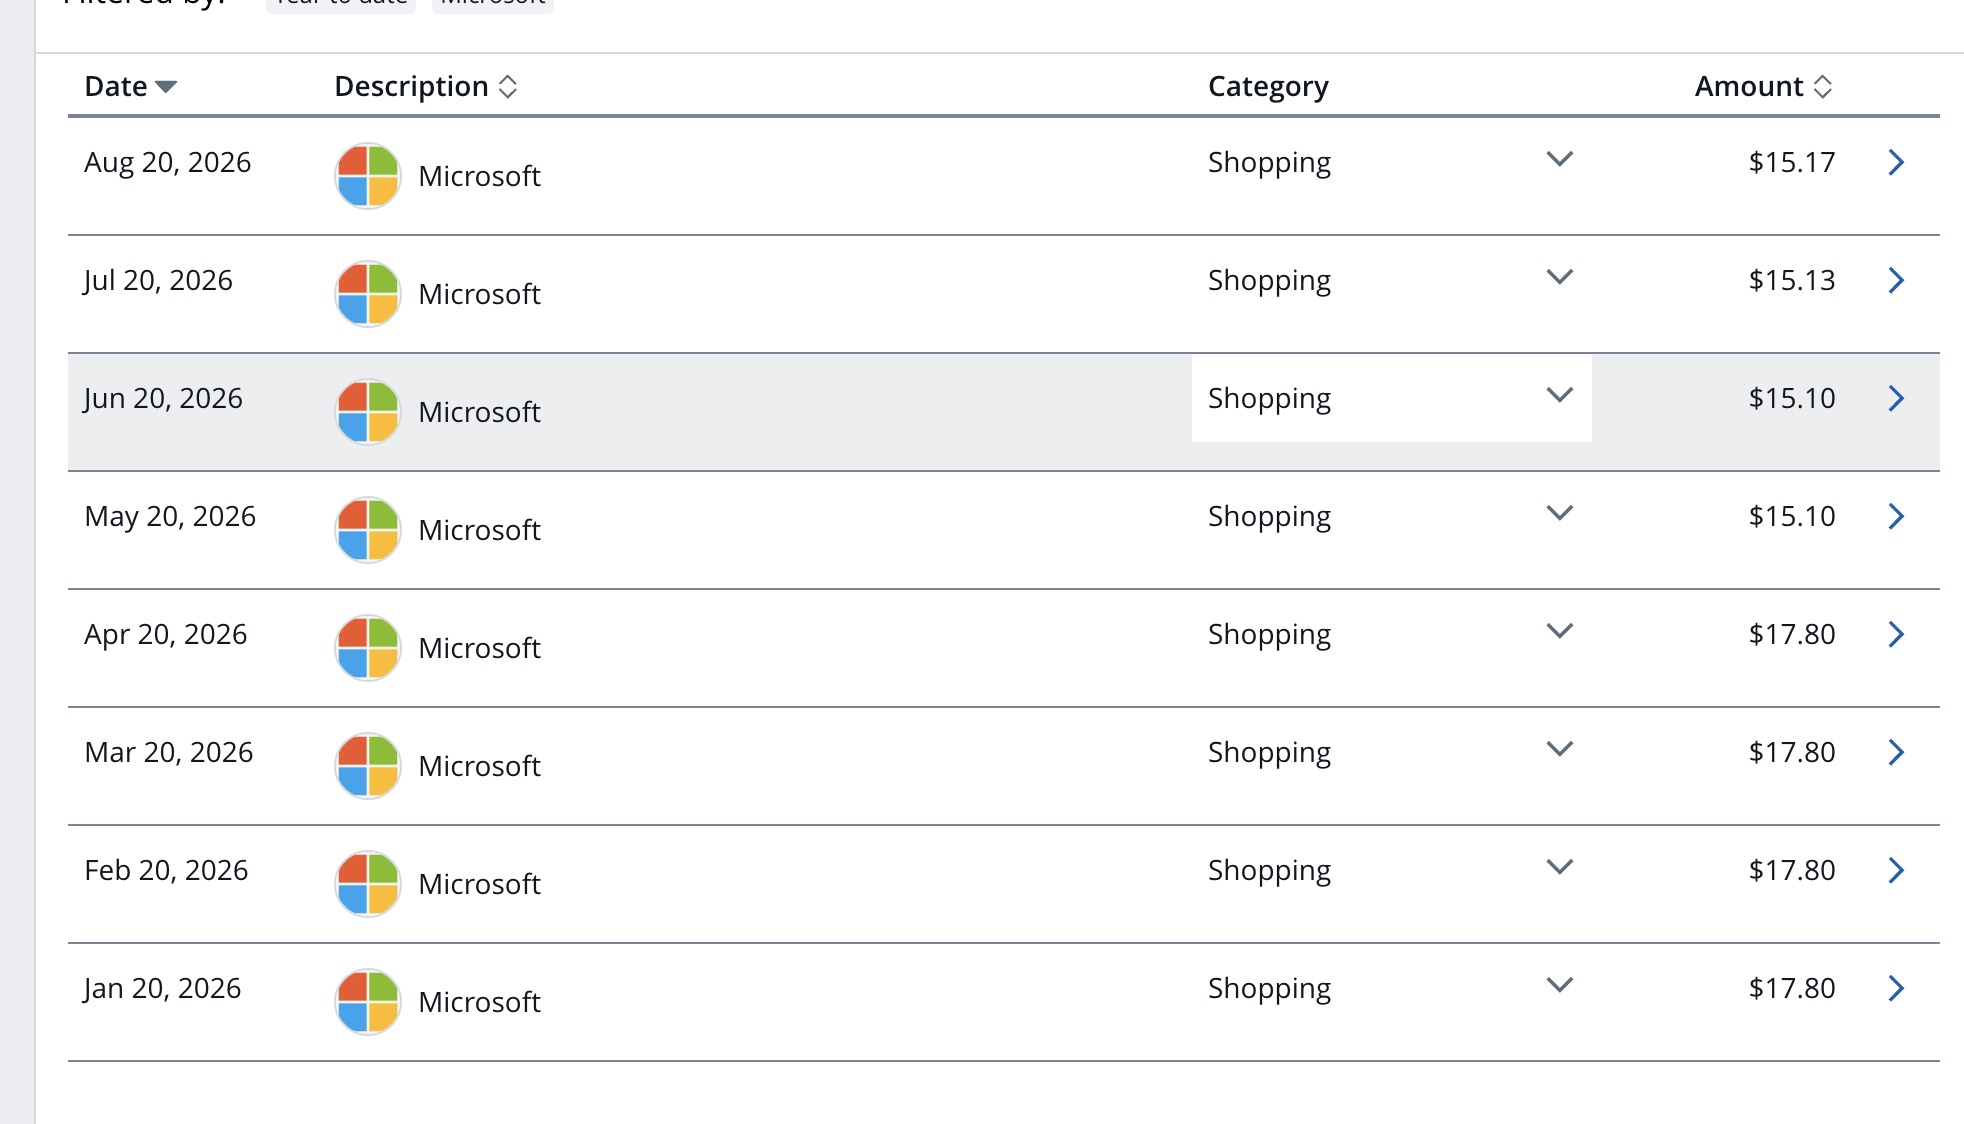Image resolution: width=1964 pixels, height=1124 pixels.
Task: Open details arrow for Jun 20 $15.10 charge
Action: [1896, 398]
